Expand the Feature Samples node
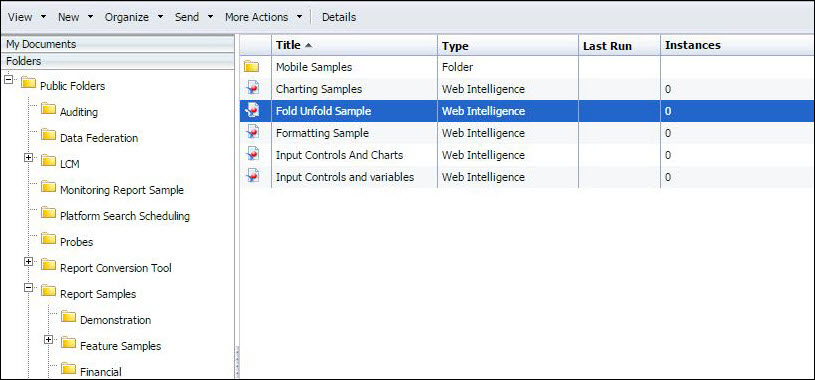This screenshot has width=815, height=380. pos(48,339)
